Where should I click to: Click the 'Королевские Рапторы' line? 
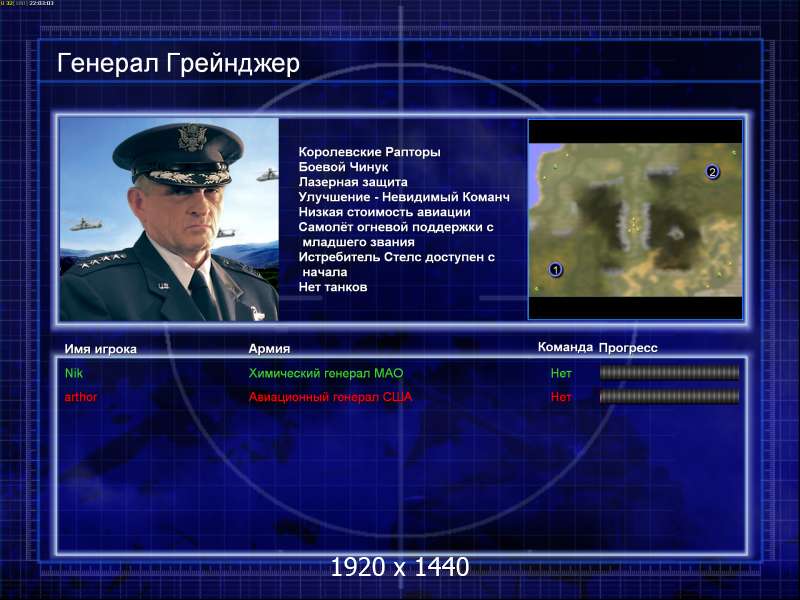(x=369, y=152)
